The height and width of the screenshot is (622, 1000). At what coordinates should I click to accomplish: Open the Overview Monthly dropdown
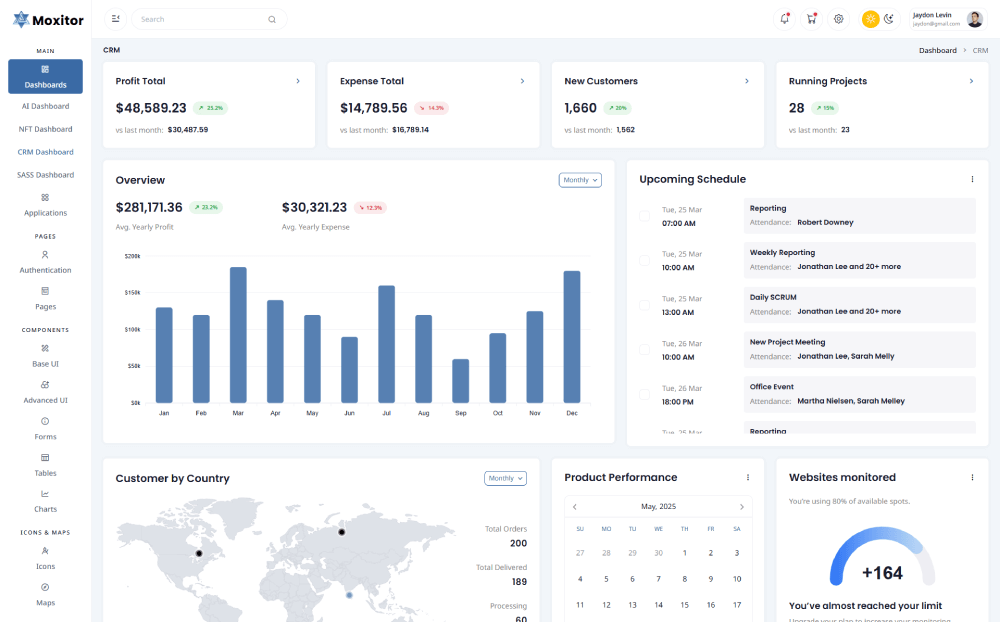(x=580, y=180)
